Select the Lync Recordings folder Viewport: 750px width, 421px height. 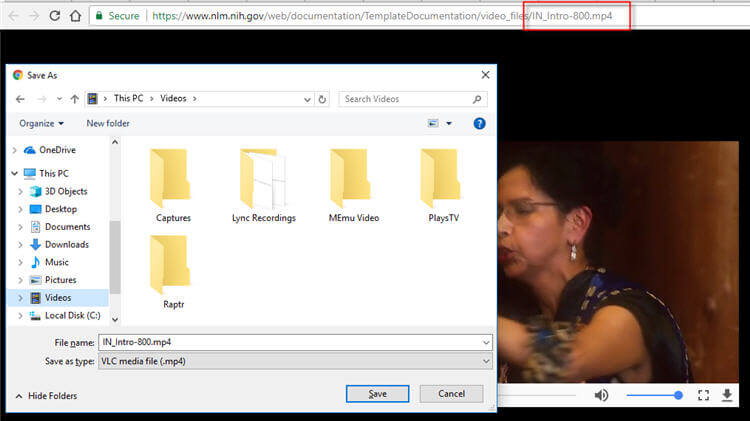263,186
